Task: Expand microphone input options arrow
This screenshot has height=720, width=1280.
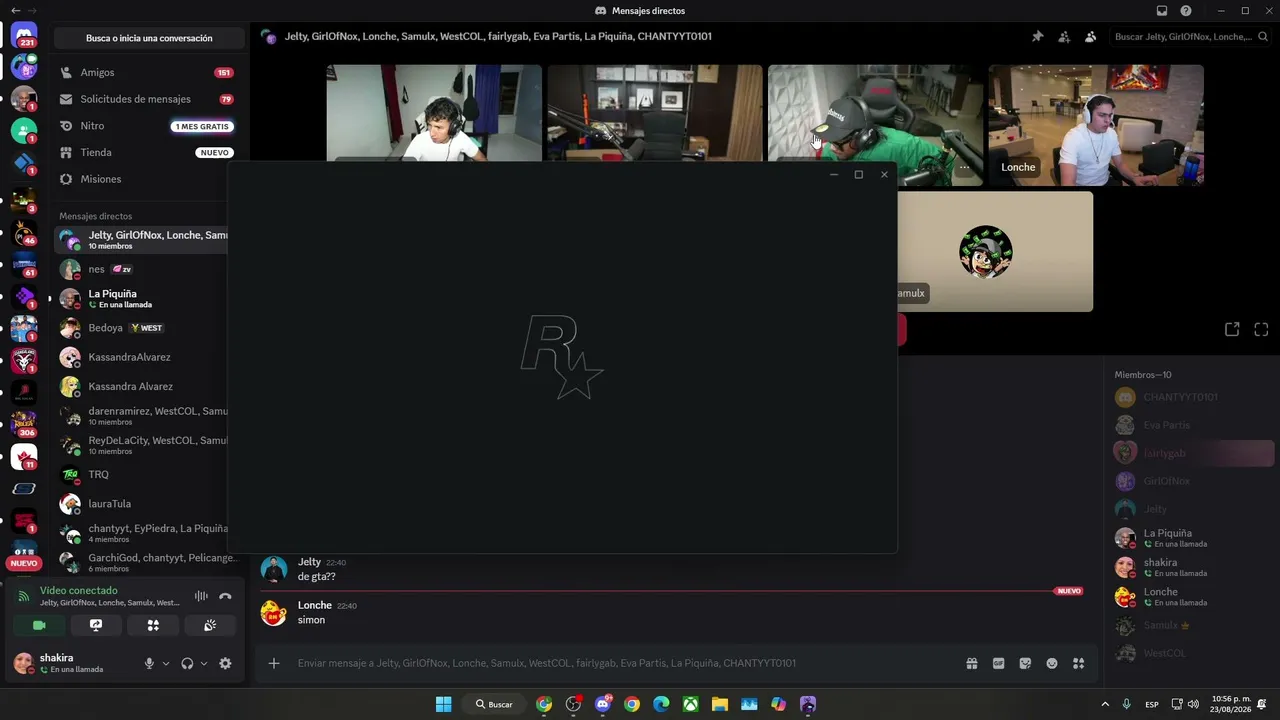Action: [x=166, y=663]
